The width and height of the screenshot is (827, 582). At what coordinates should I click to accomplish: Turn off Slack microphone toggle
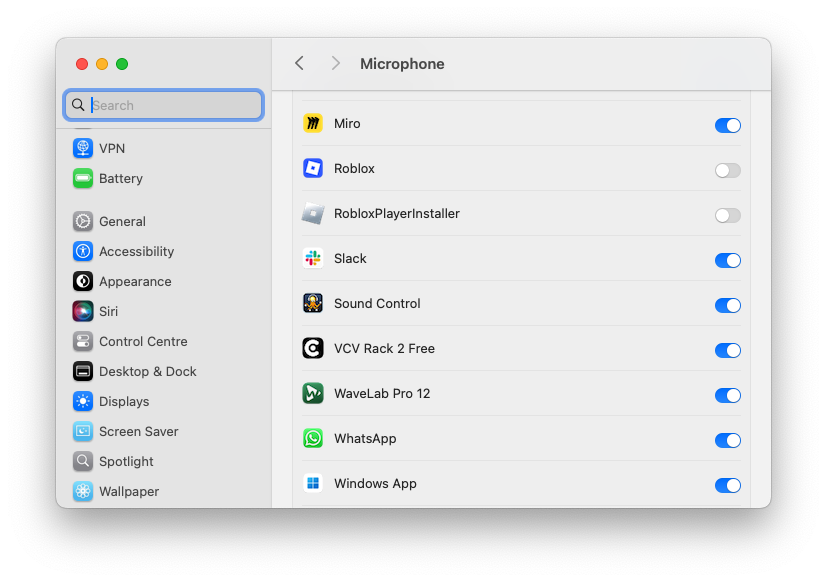(x=727, y=260)
